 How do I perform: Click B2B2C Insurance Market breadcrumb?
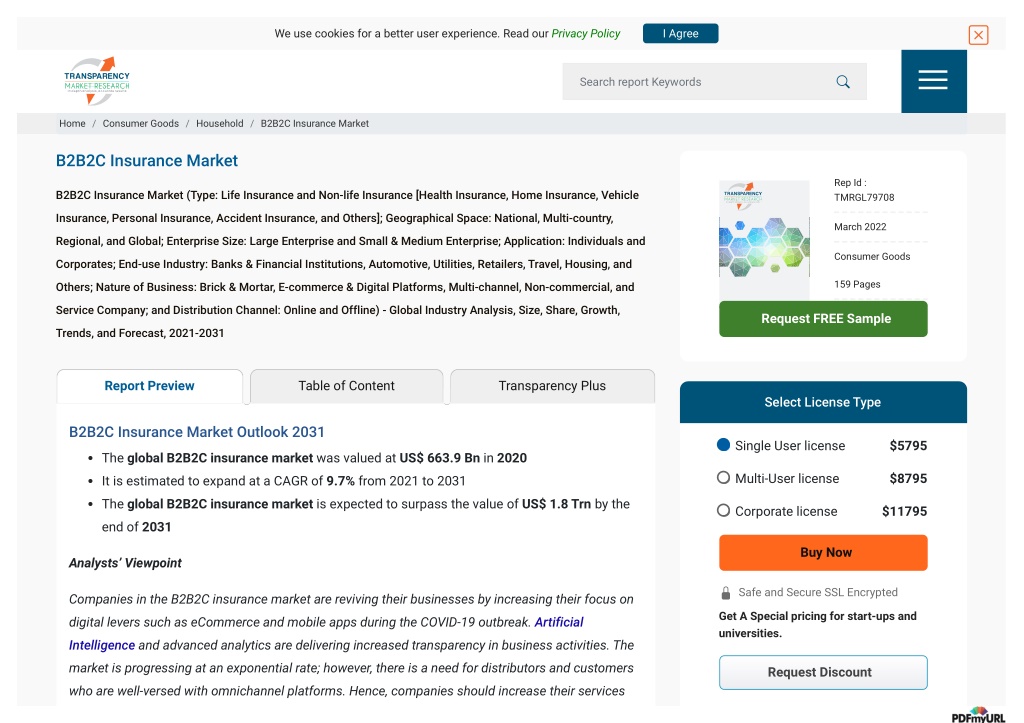[315, 123]
